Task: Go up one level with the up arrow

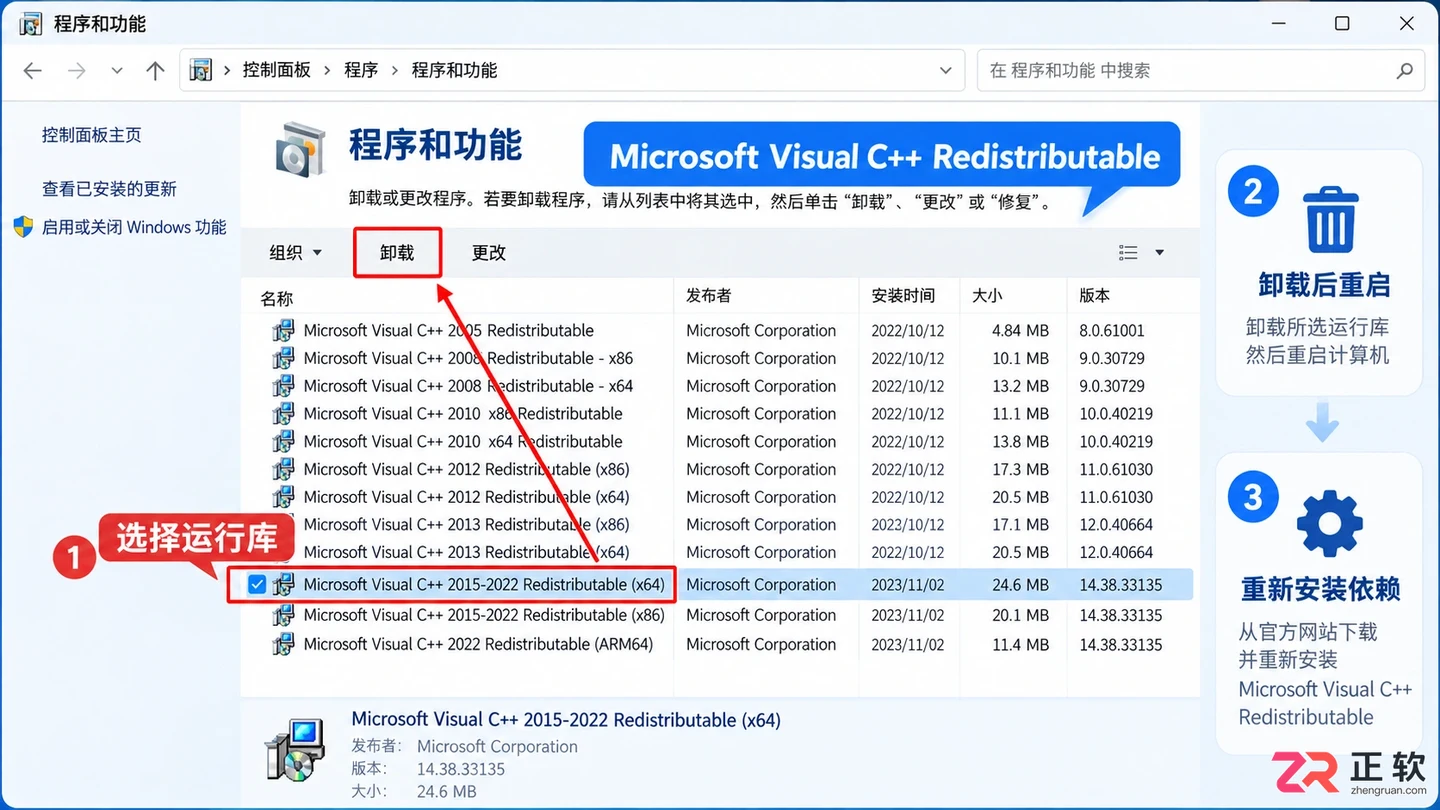Action: [155, 70]
